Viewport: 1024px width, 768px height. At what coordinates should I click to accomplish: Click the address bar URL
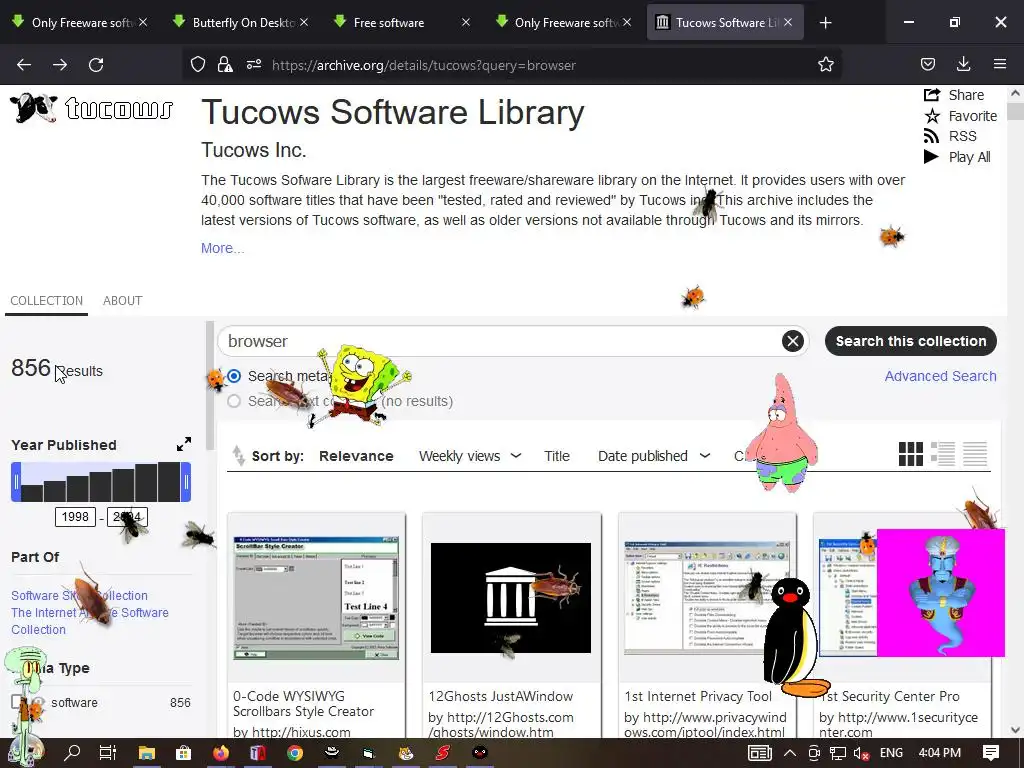pyautogui.click(x=424, y=65)
